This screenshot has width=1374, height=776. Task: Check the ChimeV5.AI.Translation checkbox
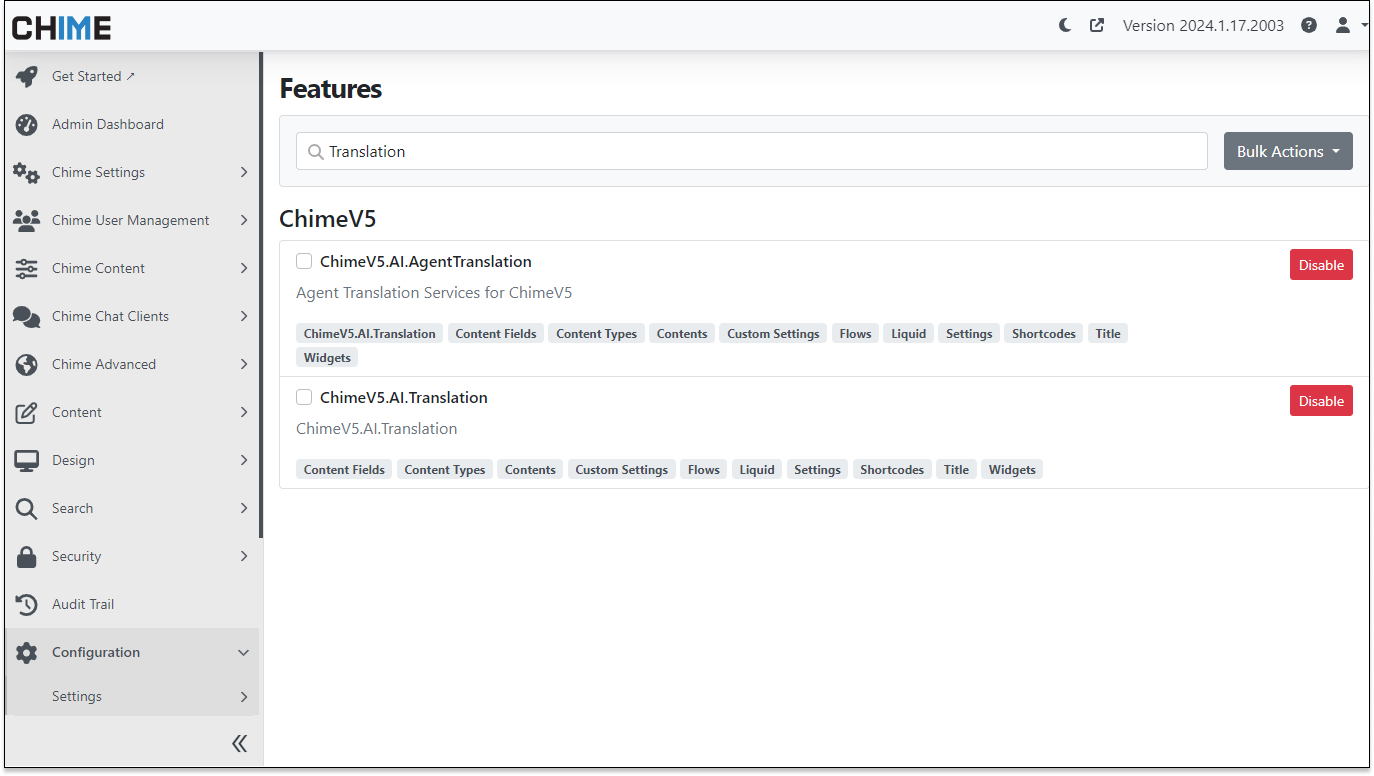pyautogui.click(x=304, y=397)
